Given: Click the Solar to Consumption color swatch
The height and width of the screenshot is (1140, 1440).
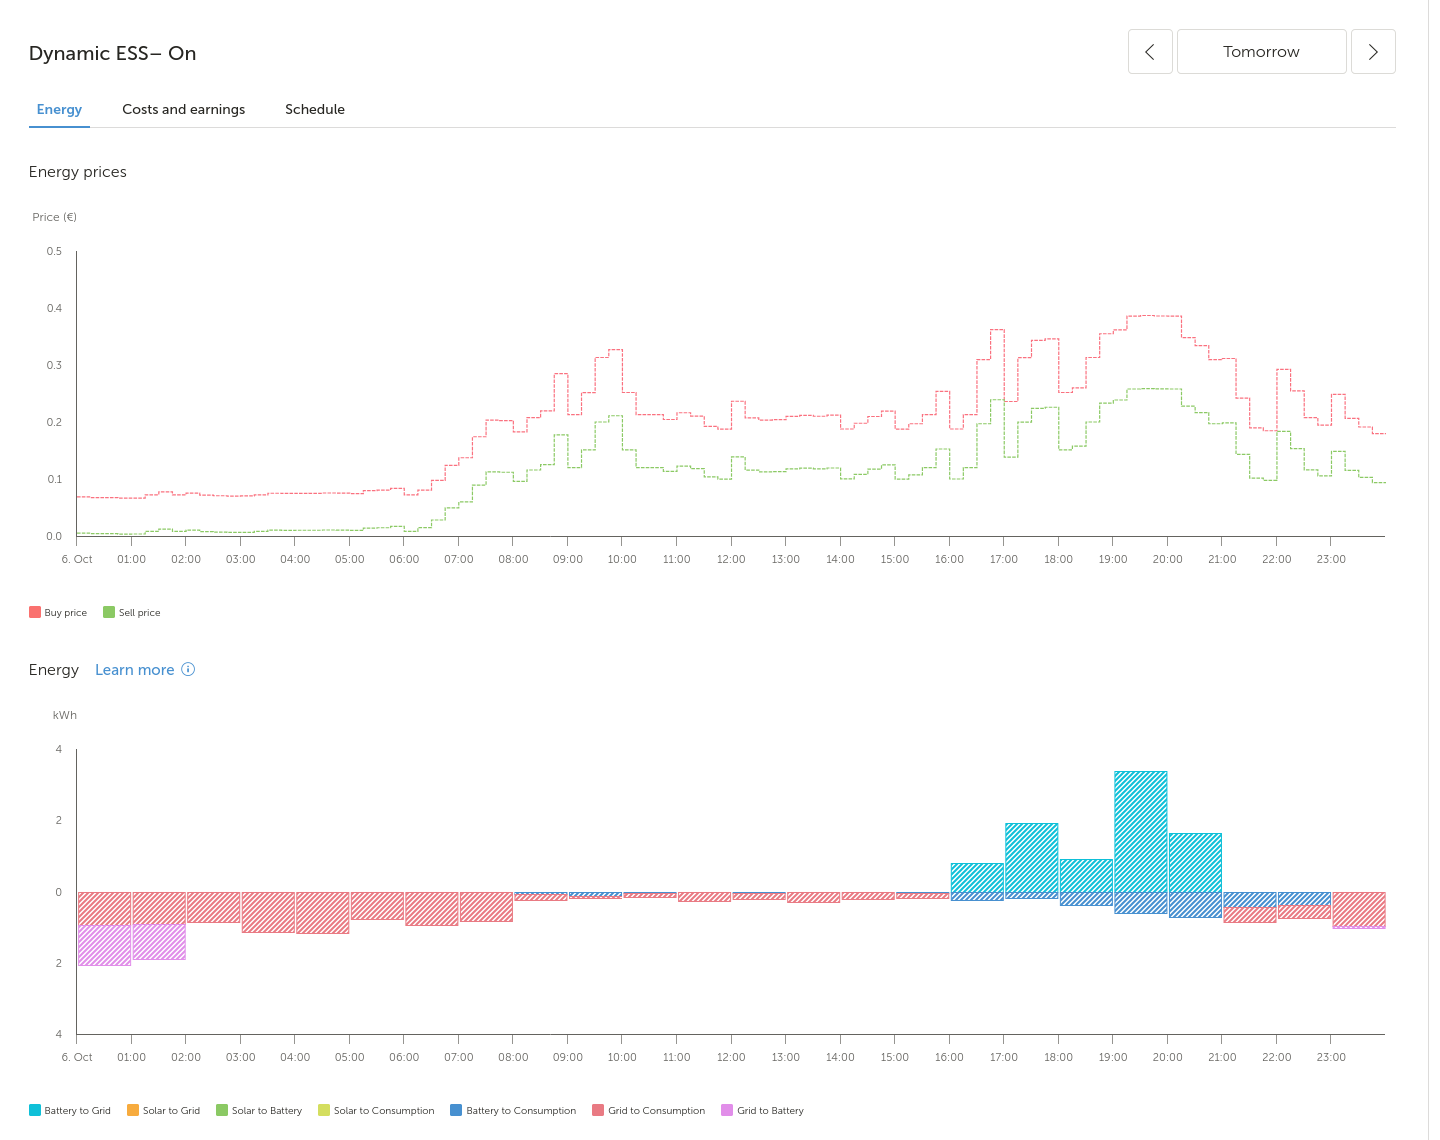Looking at the screenshot, I should [324, 1110].
